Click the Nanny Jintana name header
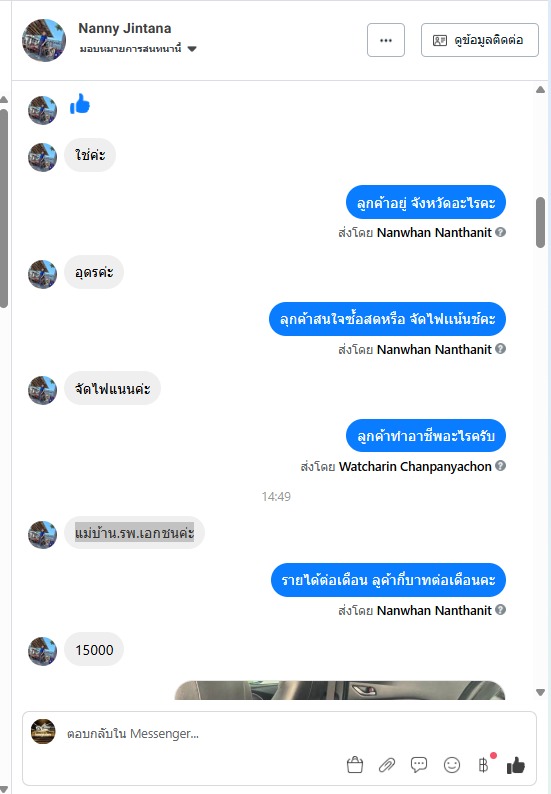551x794 pixels. pyautogui.click(x=125, y=28)
